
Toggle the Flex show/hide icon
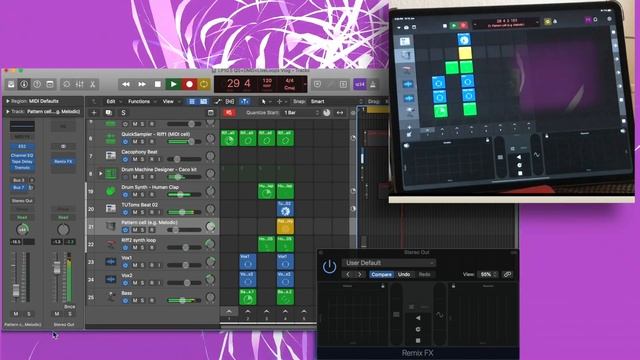230,102
